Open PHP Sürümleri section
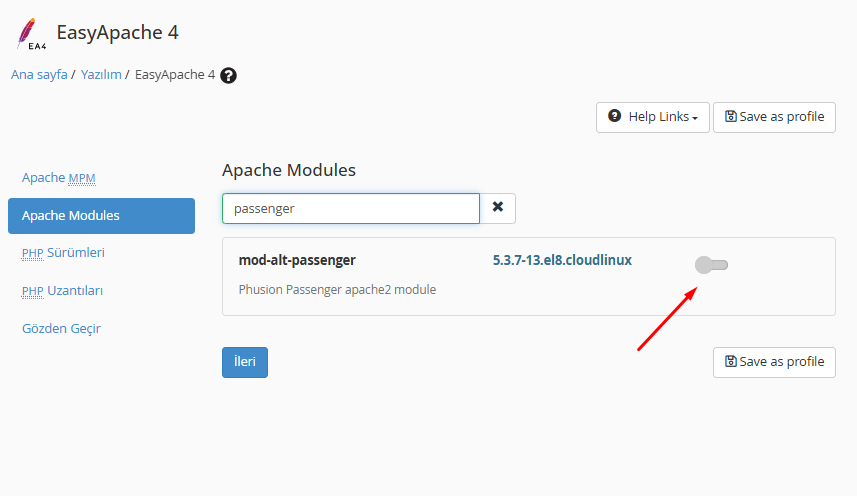 coord(63,252)
